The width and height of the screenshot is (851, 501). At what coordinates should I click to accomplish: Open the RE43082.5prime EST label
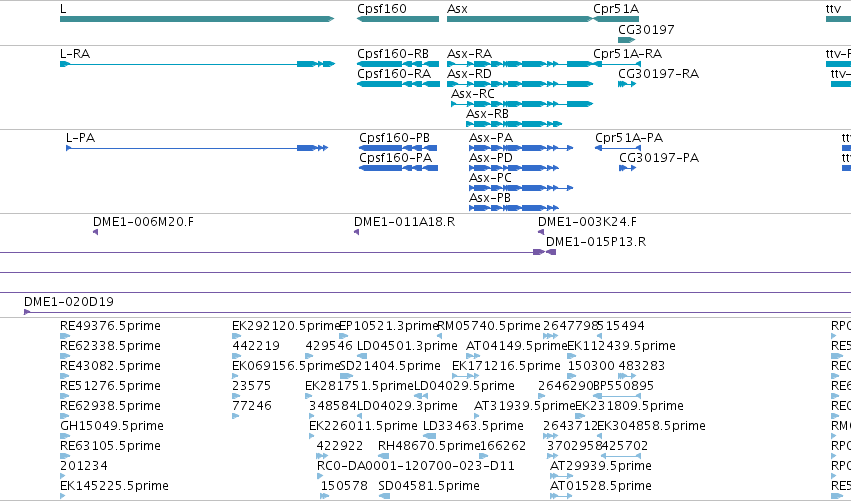[x=110, y=366]
